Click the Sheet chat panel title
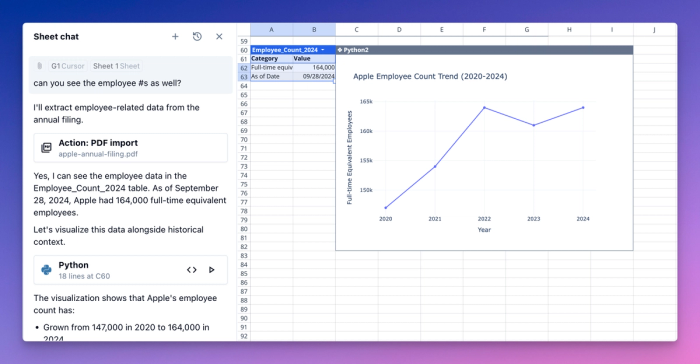Image resolution: width=700 pixels, height=364 pixels. [x=56, y=37]
